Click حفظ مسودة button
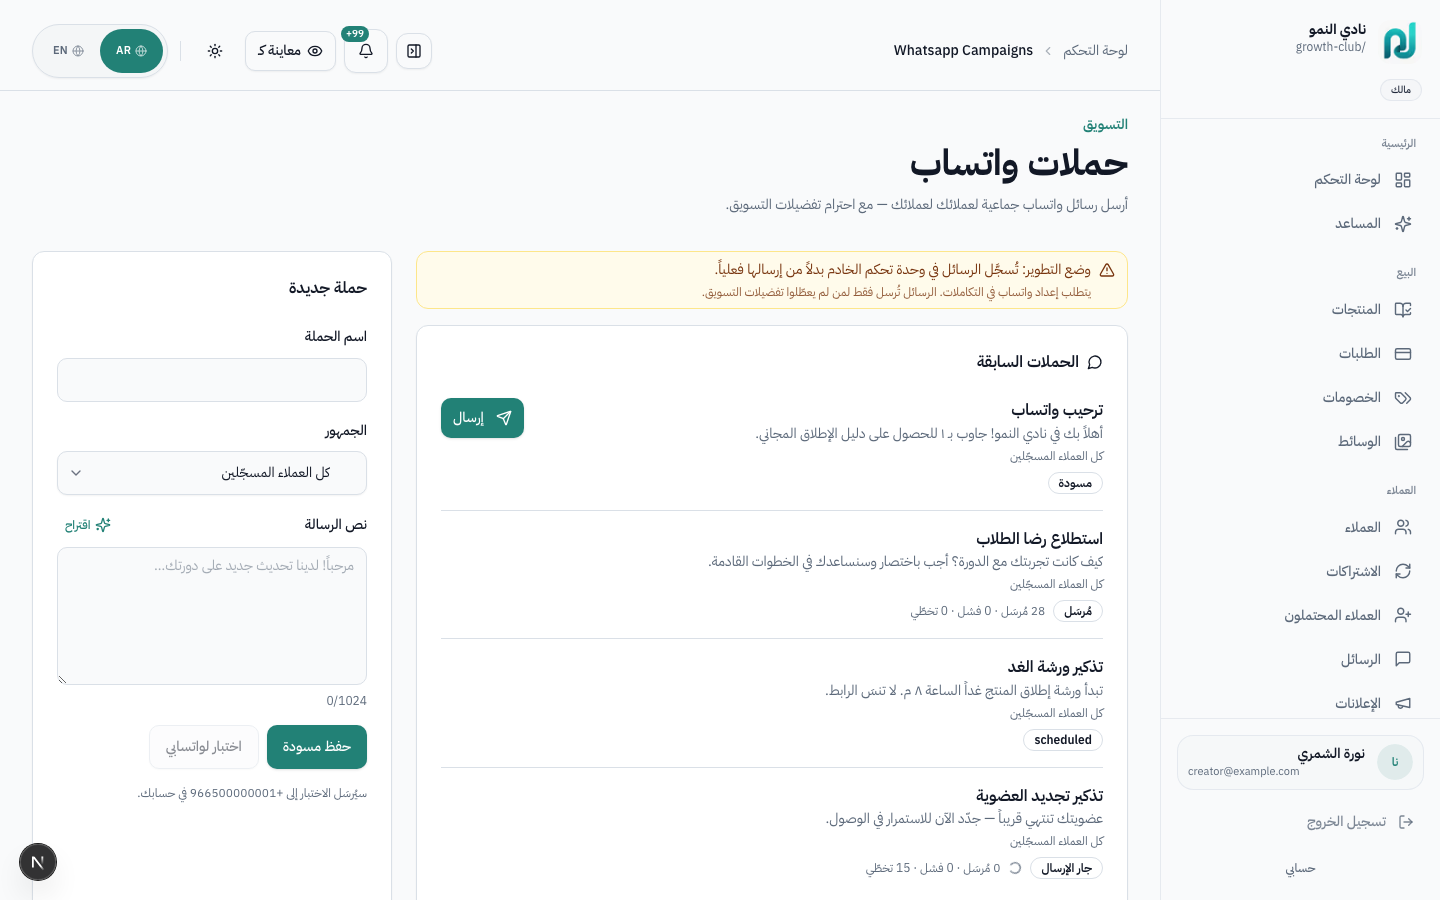Image resolution: width=1440 pixels, height=900 pixels. click(x=317, y=747)
